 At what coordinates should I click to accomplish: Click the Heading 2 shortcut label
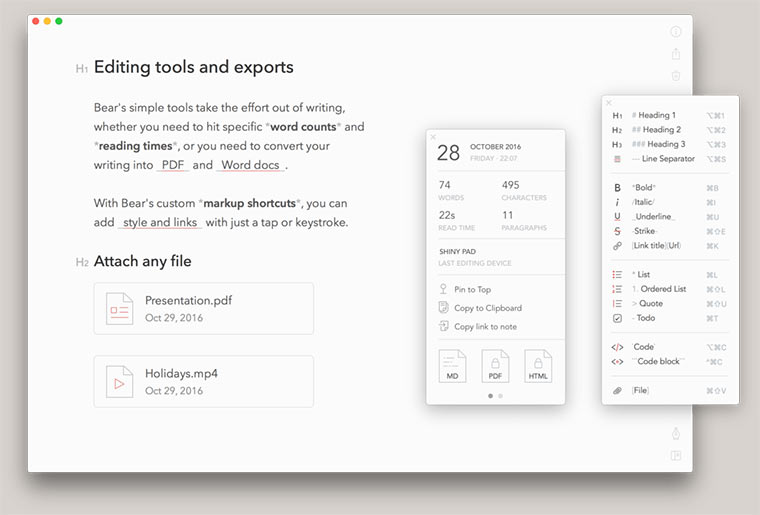662,130
